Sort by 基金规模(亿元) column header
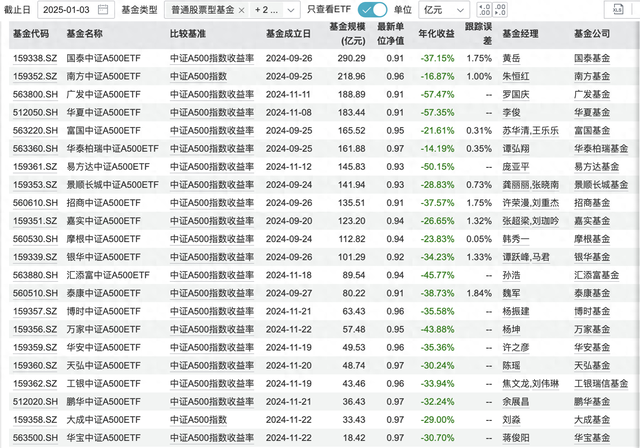This screenshot has width=640, height=448. coord(348,34)
